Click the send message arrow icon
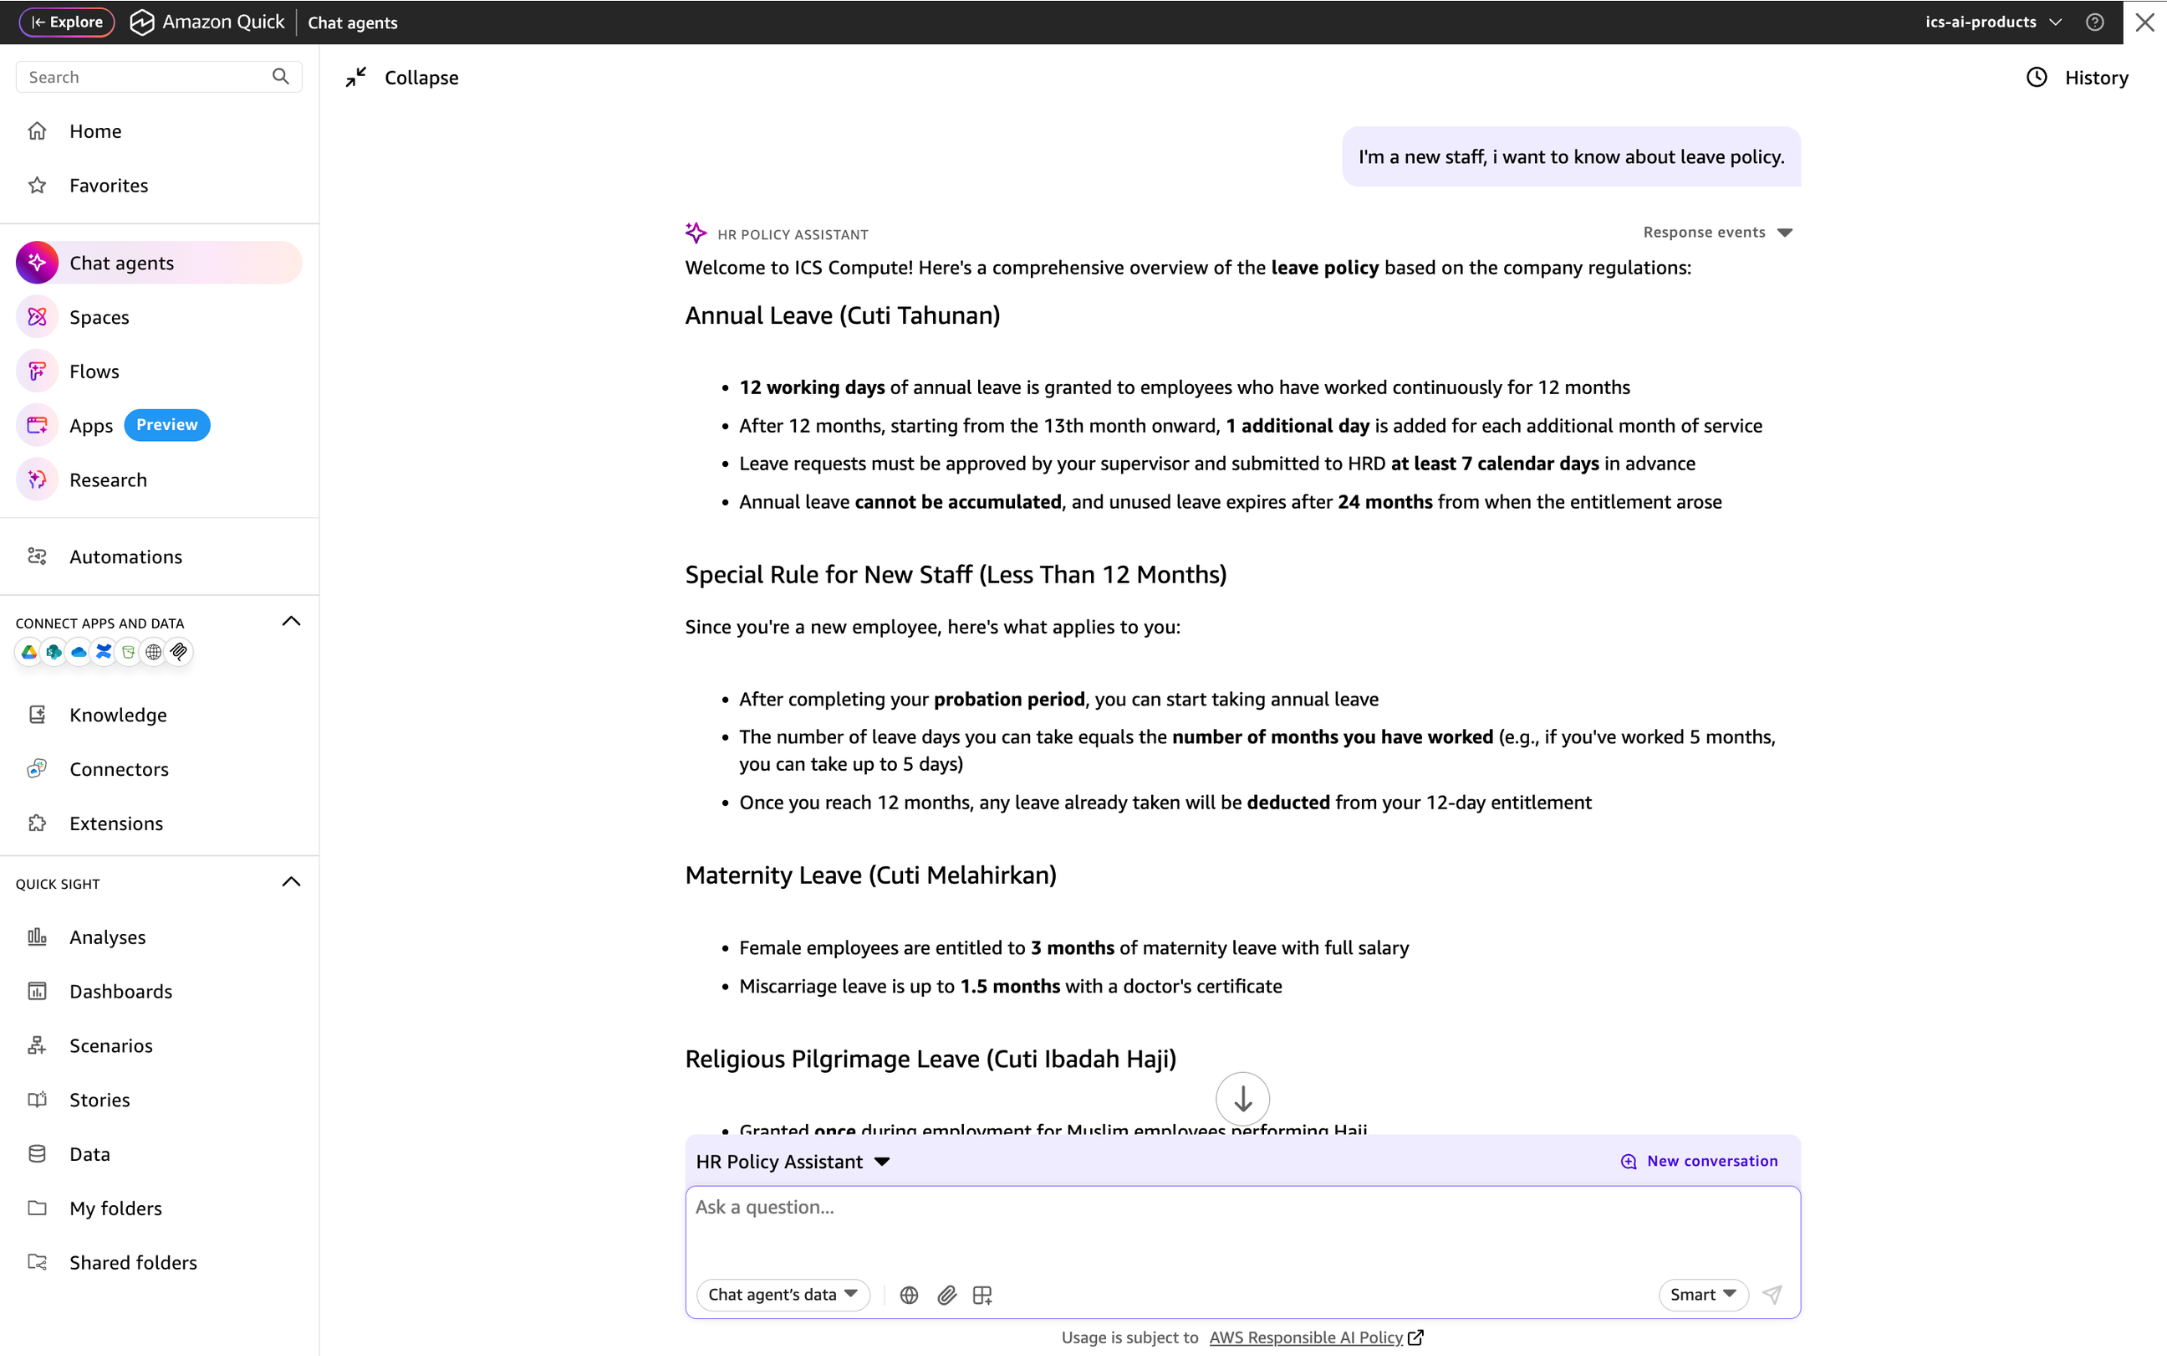Screen dimensions: 2167x1356 [x=1772, y=1295]
